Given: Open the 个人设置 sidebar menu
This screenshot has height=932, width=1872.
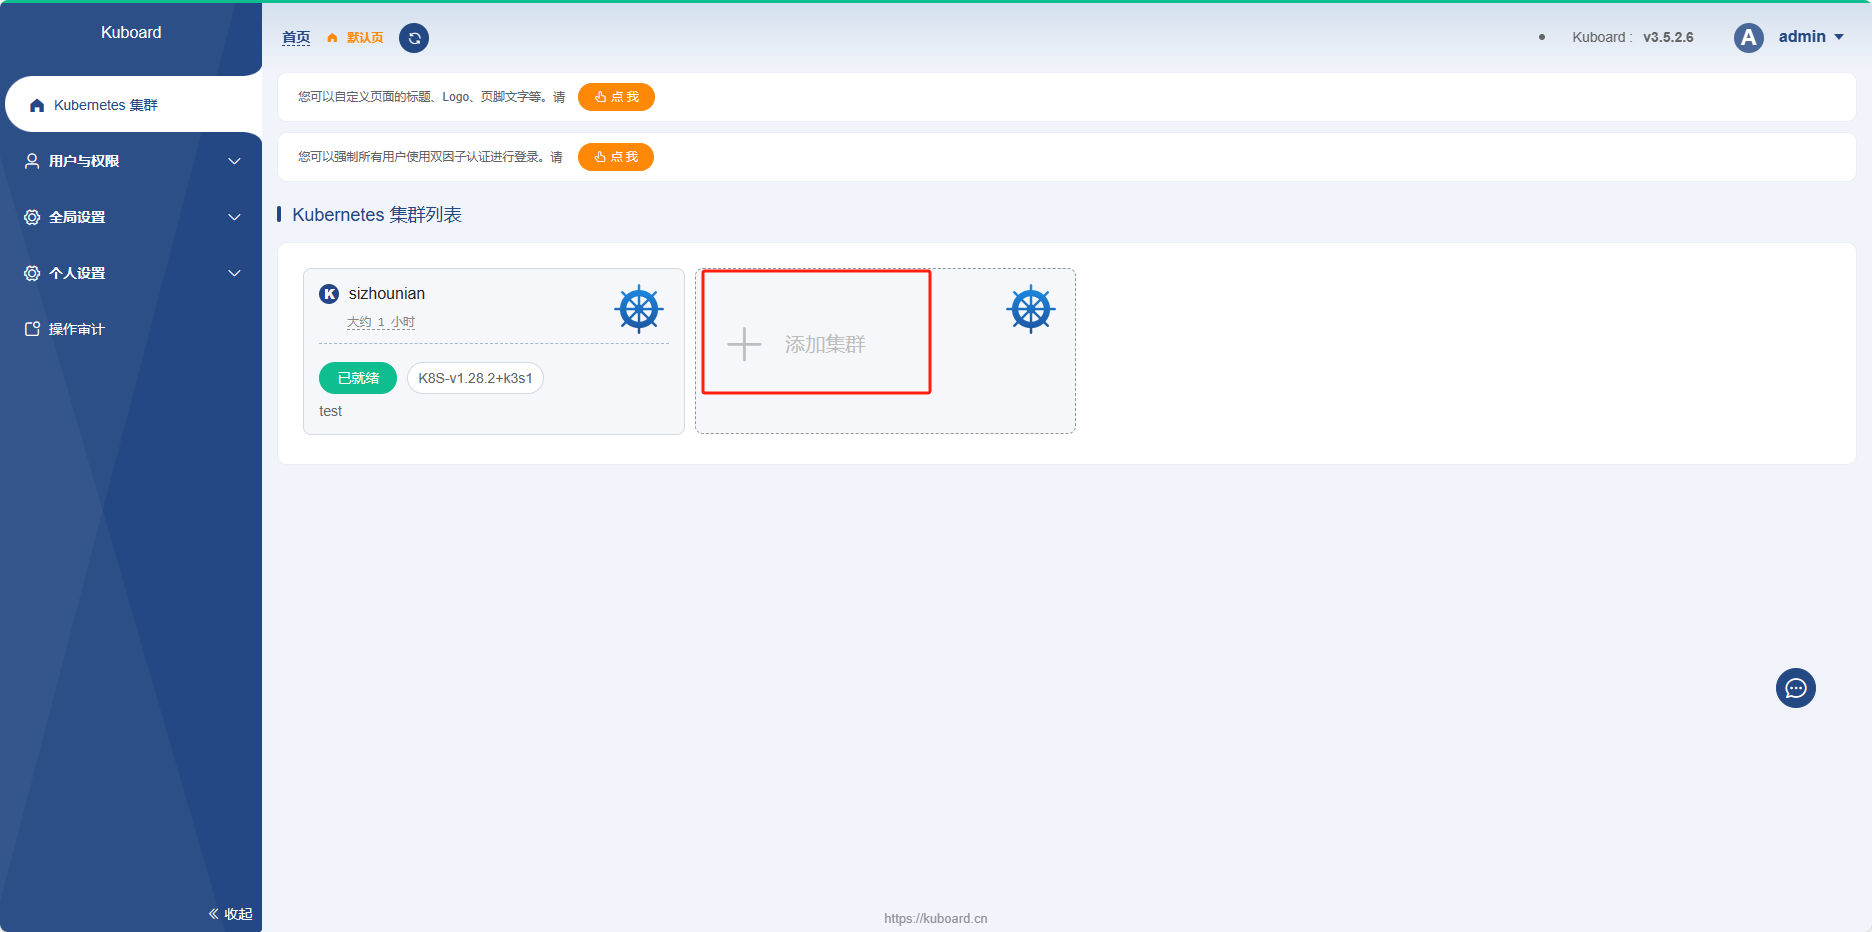Looking at the screenshot, I should click(x=131, y=273).
